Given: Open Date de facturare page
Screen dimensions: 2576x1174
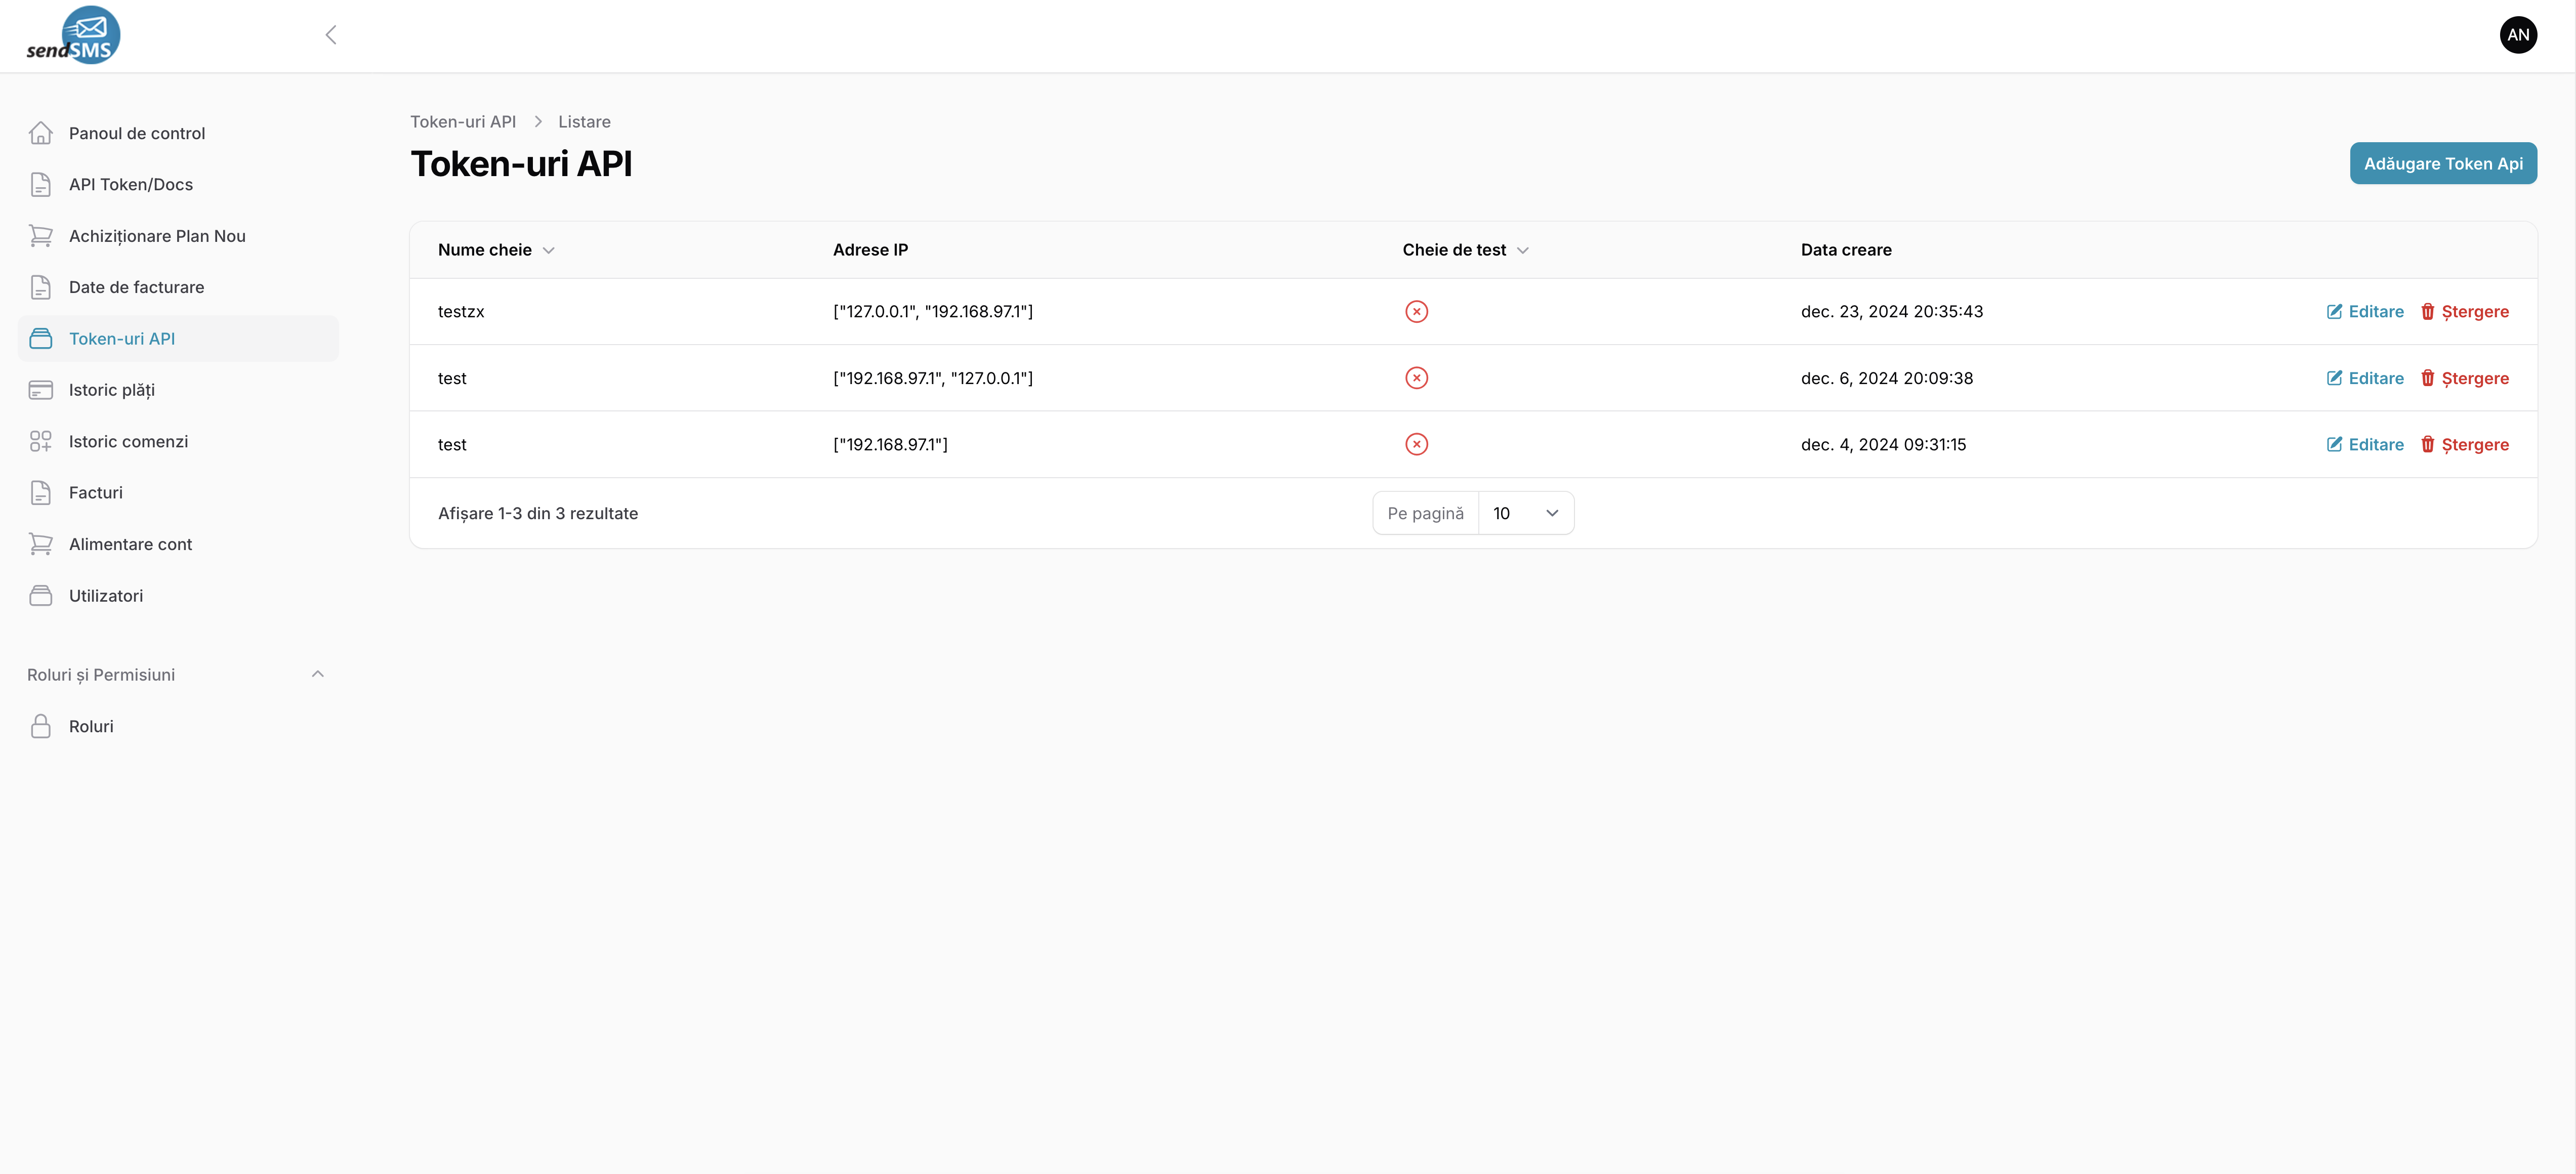Looking at the screenshot, I should [178, 287].
